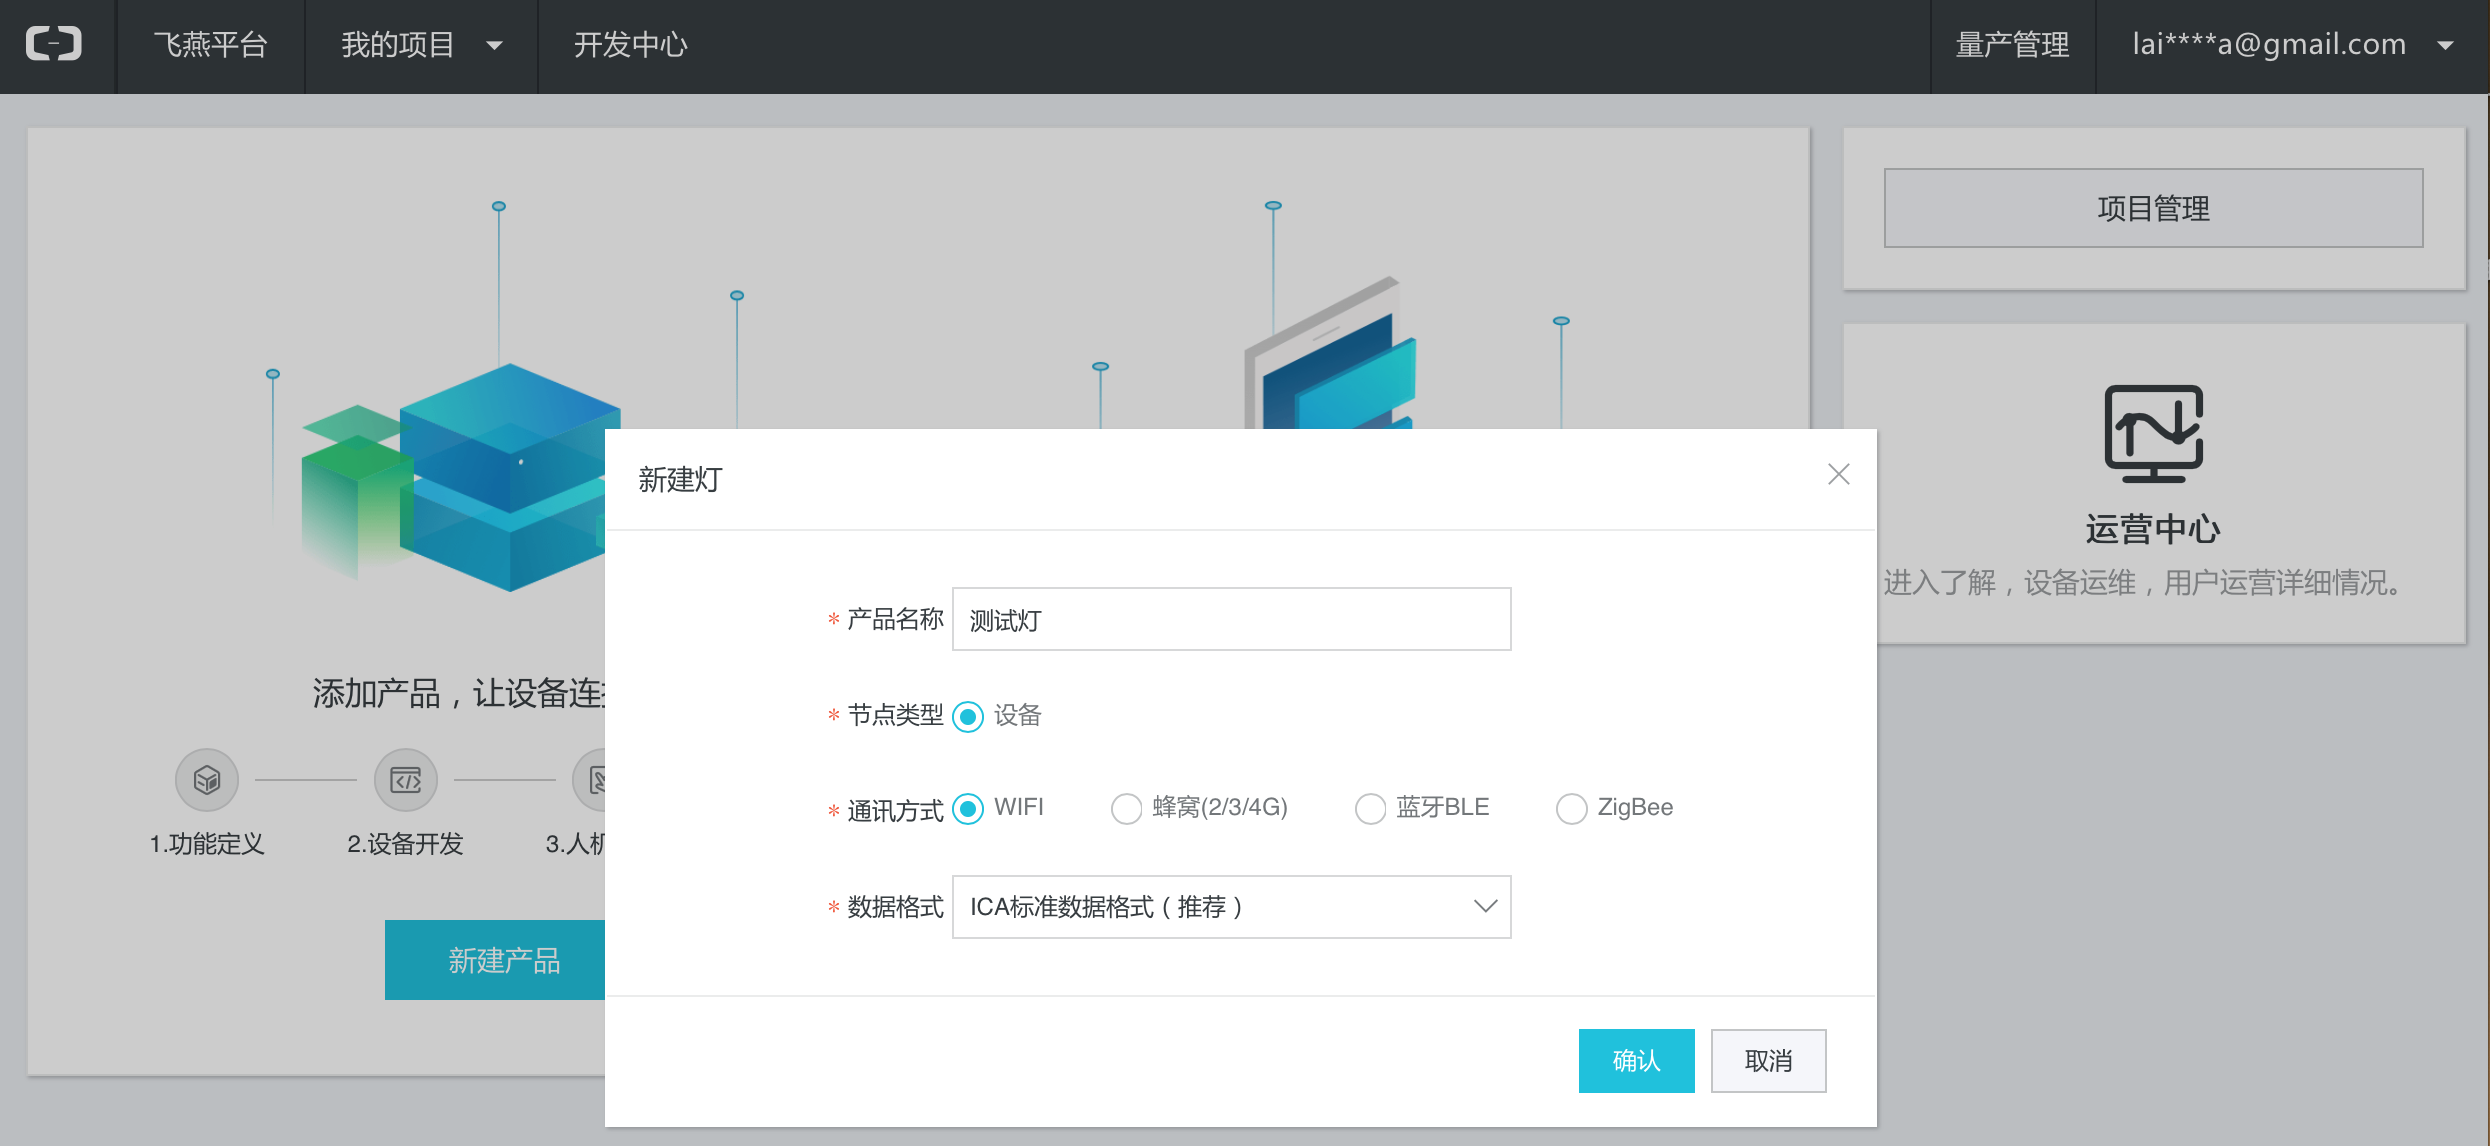The height and width of the screenshot is (1146, 2490).
Task: Select 蜂窝(2/3/4G) communication method
Action: 1126,808
